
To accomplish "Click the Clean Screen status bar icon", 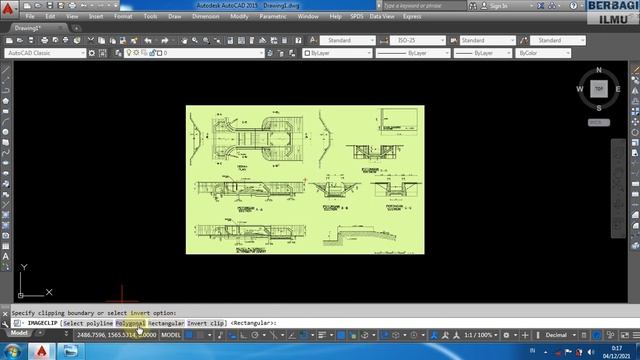I will click(x=625, y=335).
